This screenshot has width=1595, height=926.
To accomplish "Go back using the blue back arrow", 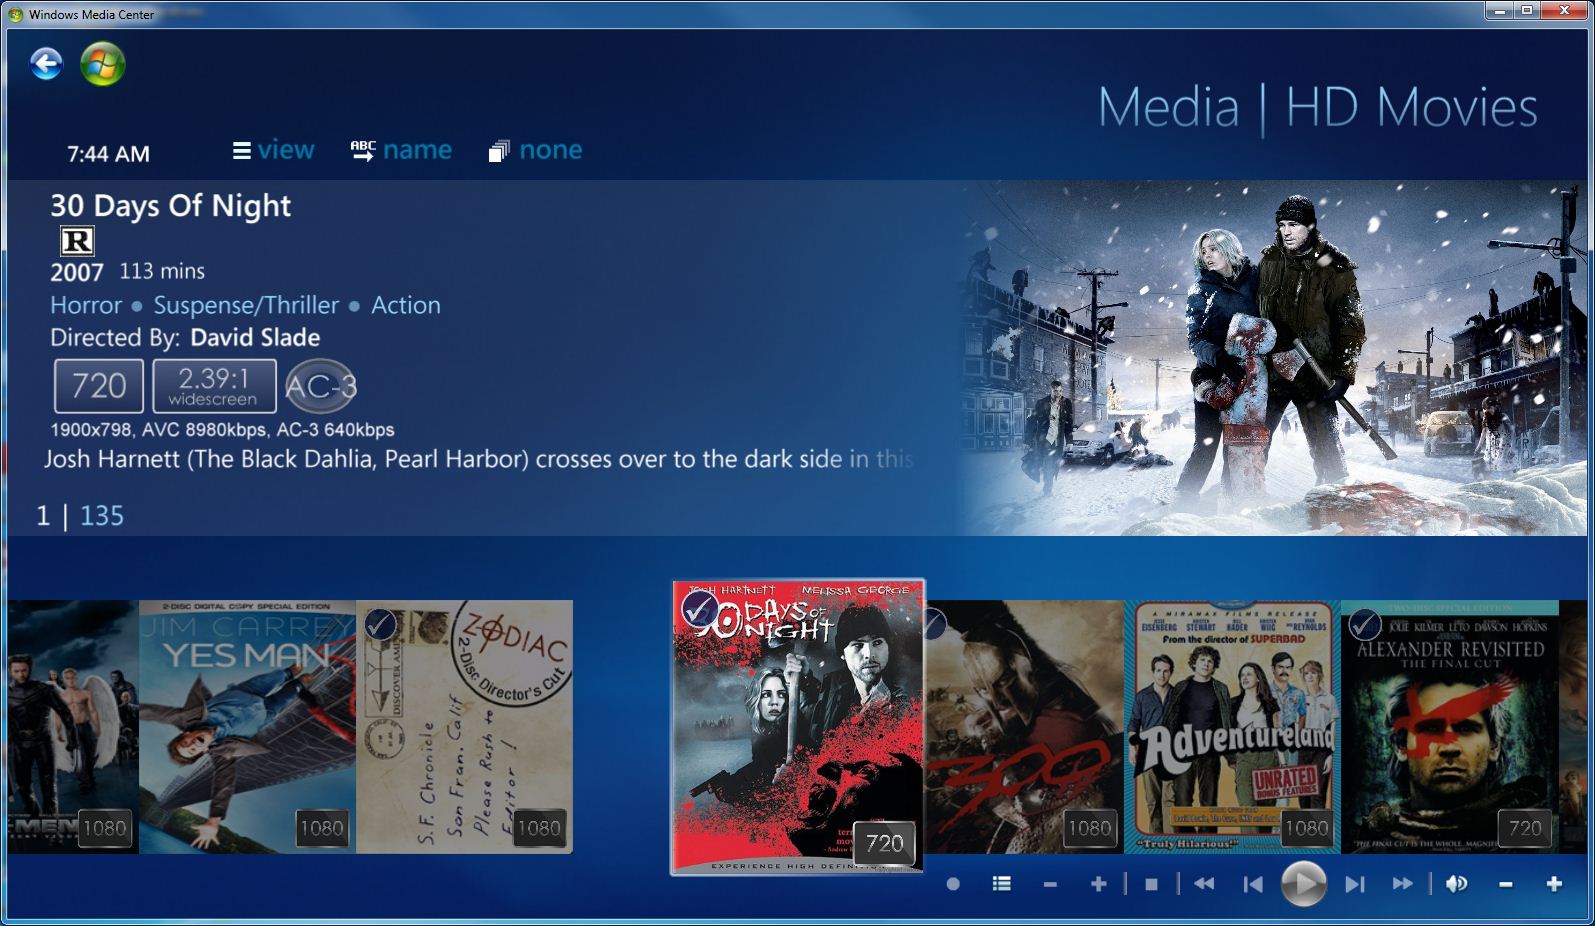I will tap(46, 64).
